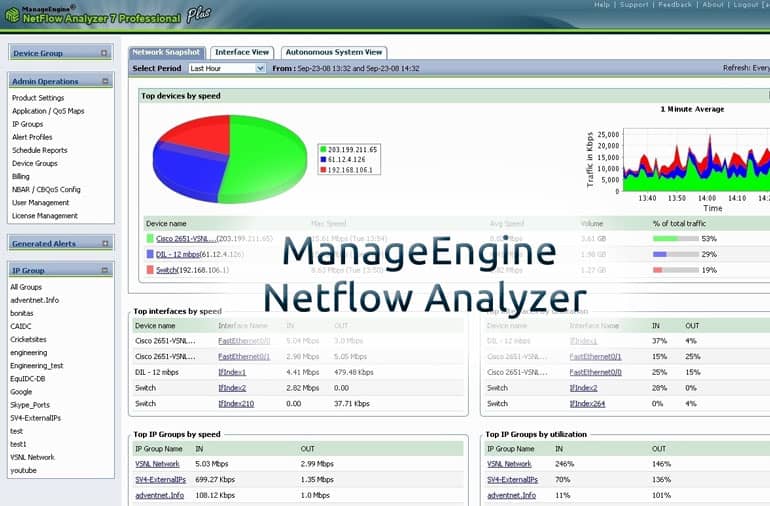Viewport: 770px width, 506px height.
Task: Open Product Settings in Admin Operations
Action: coord(38,98)
